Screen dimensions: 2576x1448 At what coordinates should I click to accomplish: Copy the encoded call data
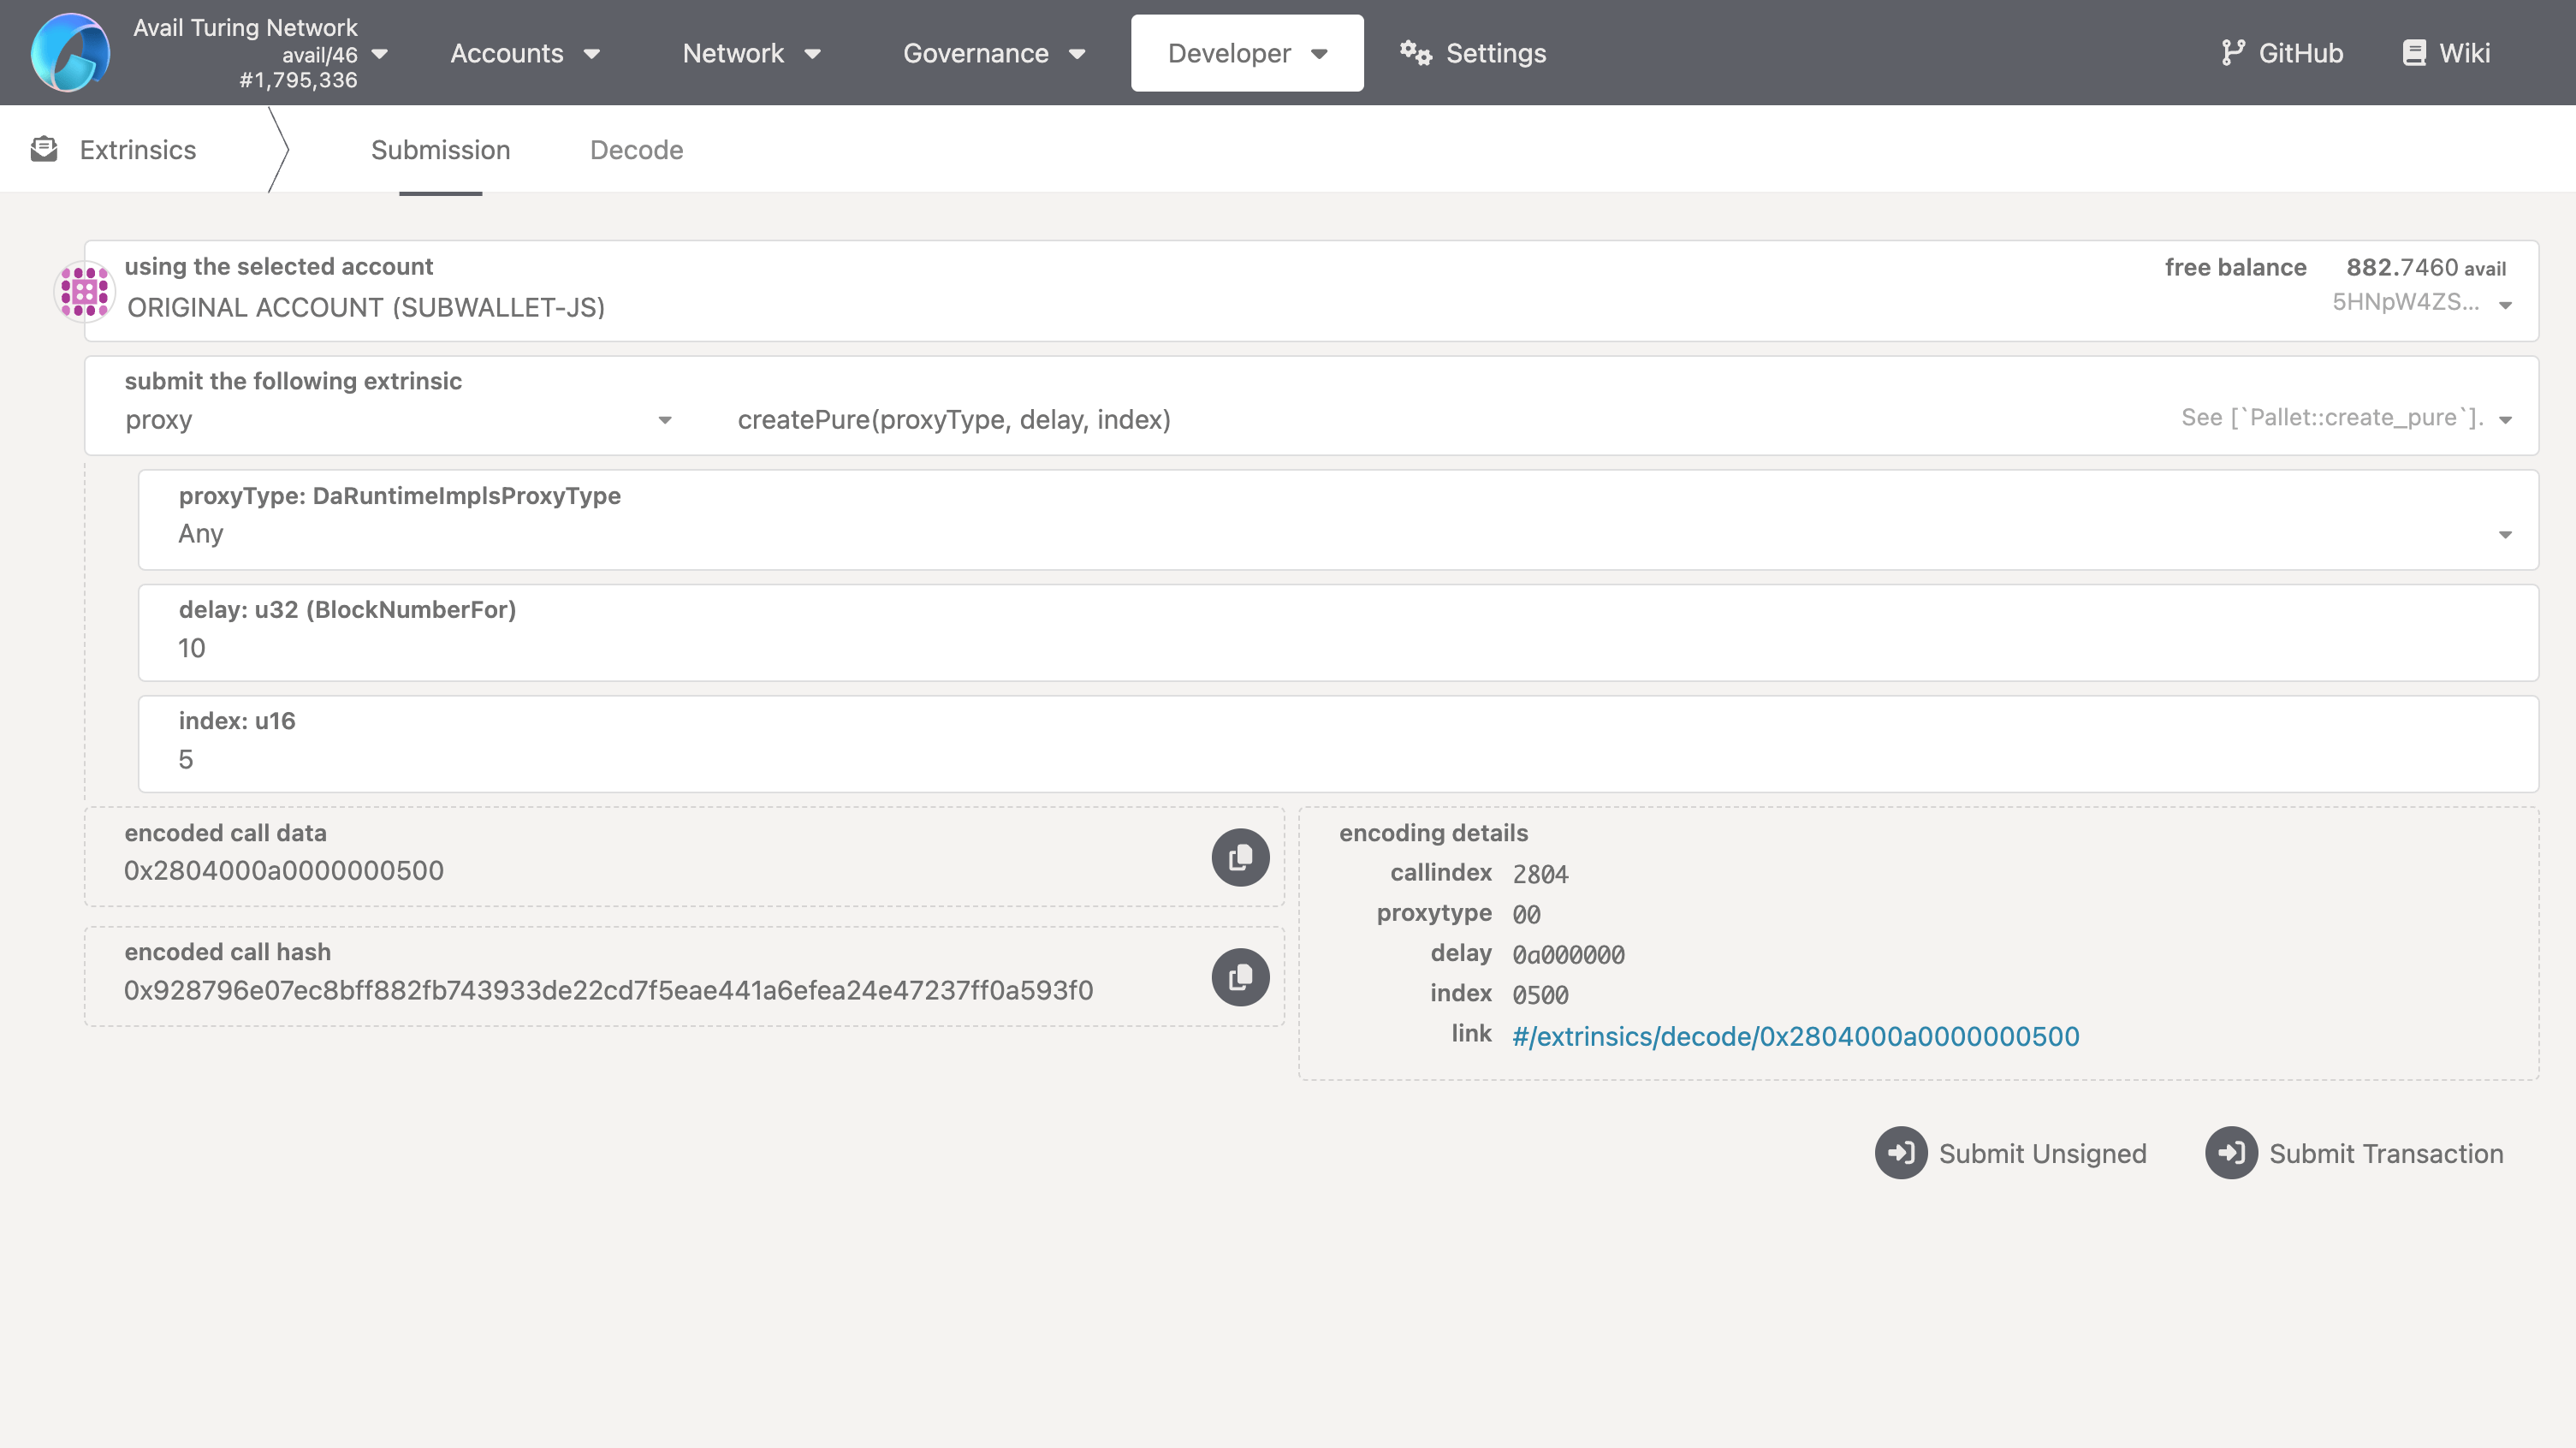point(1240,857)
